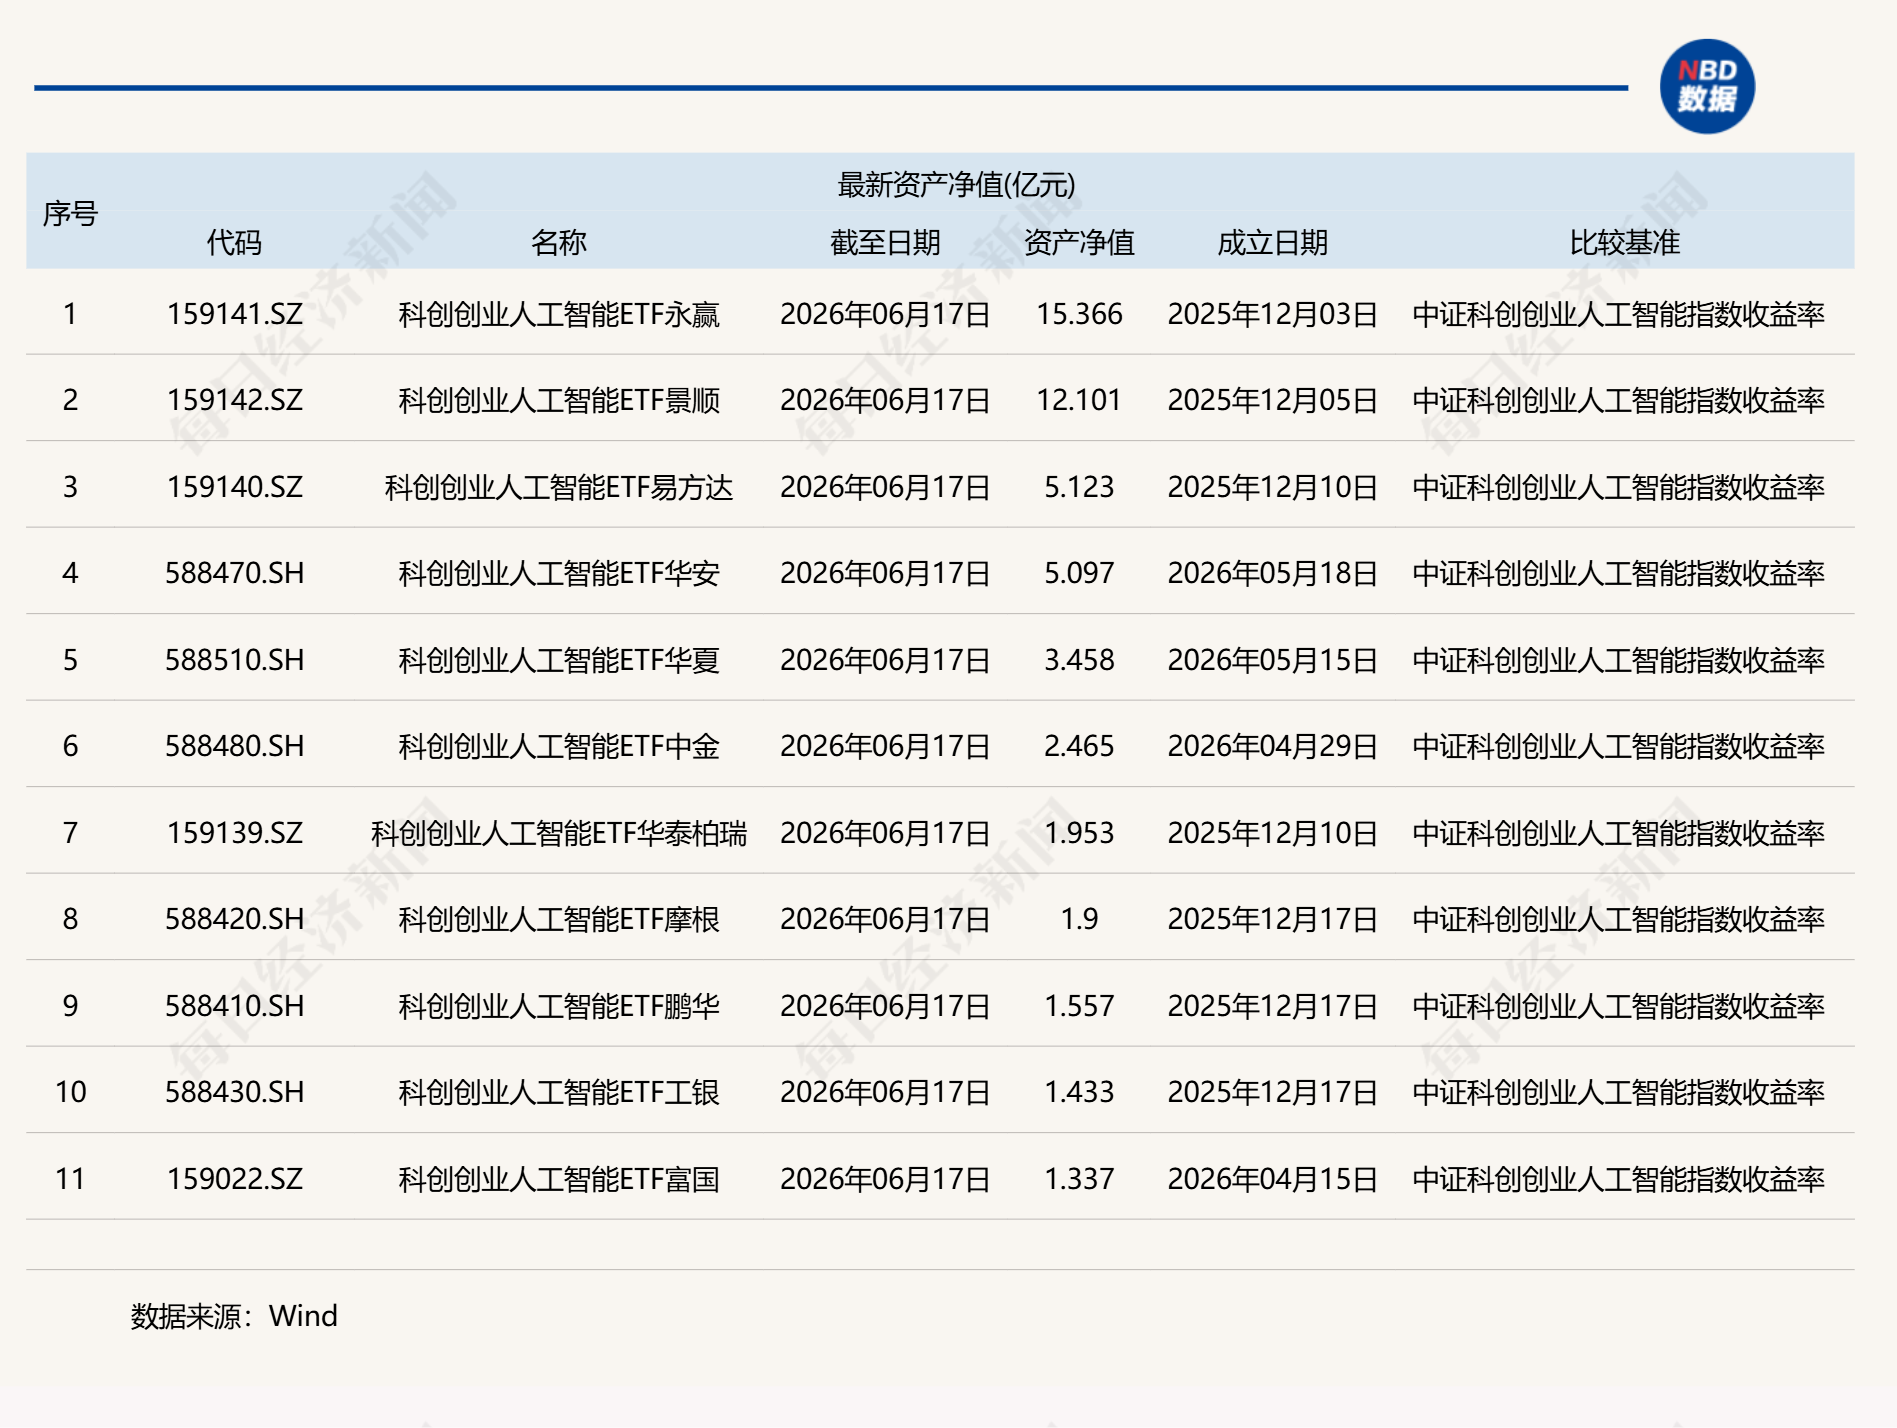Viewport: 1897px width, 1428px height.
Task: Click founding date 2025年12月05日
Action: coord(1272,400)
